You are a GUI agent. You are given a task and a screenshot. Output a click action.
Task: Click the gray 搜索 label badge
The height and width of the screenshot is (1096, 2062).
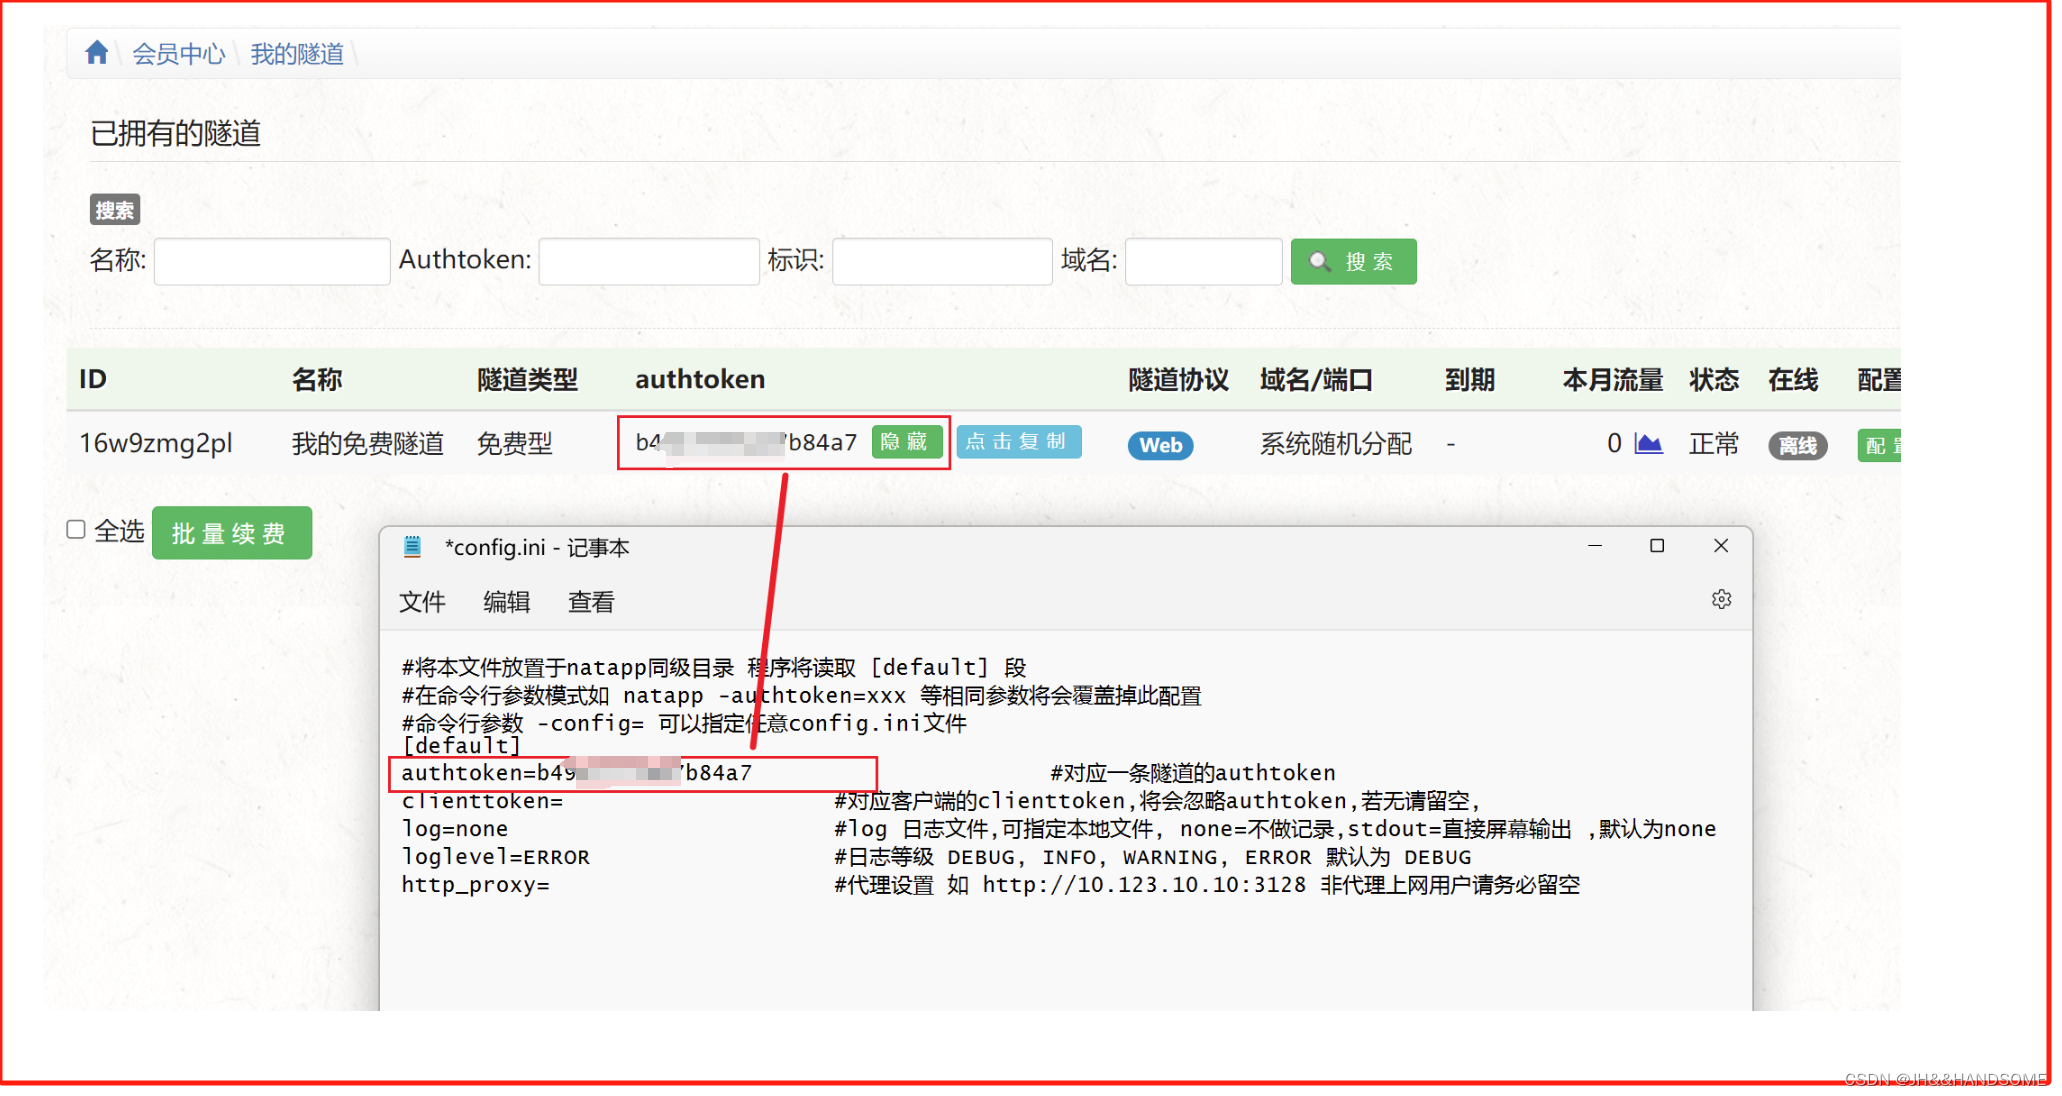(x=115, y=210)
